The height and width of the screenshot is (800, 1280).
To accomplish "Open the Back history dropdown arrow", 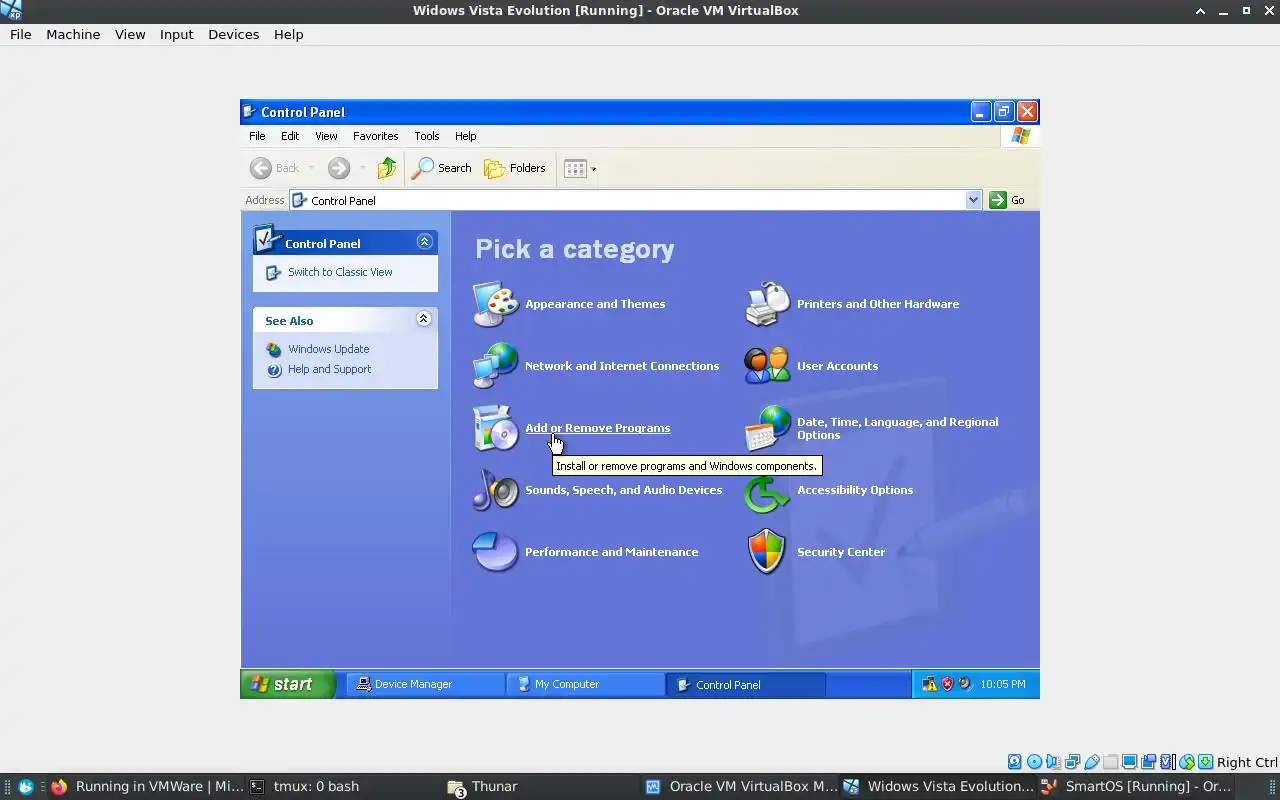I will point(311,168).
